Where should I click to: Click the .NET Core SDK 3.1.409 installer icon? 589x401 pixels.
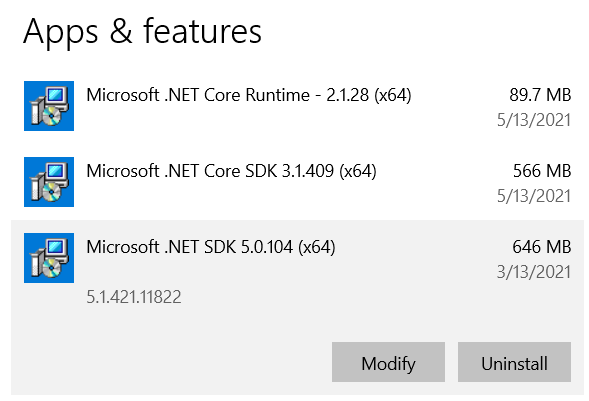[49, 182]
